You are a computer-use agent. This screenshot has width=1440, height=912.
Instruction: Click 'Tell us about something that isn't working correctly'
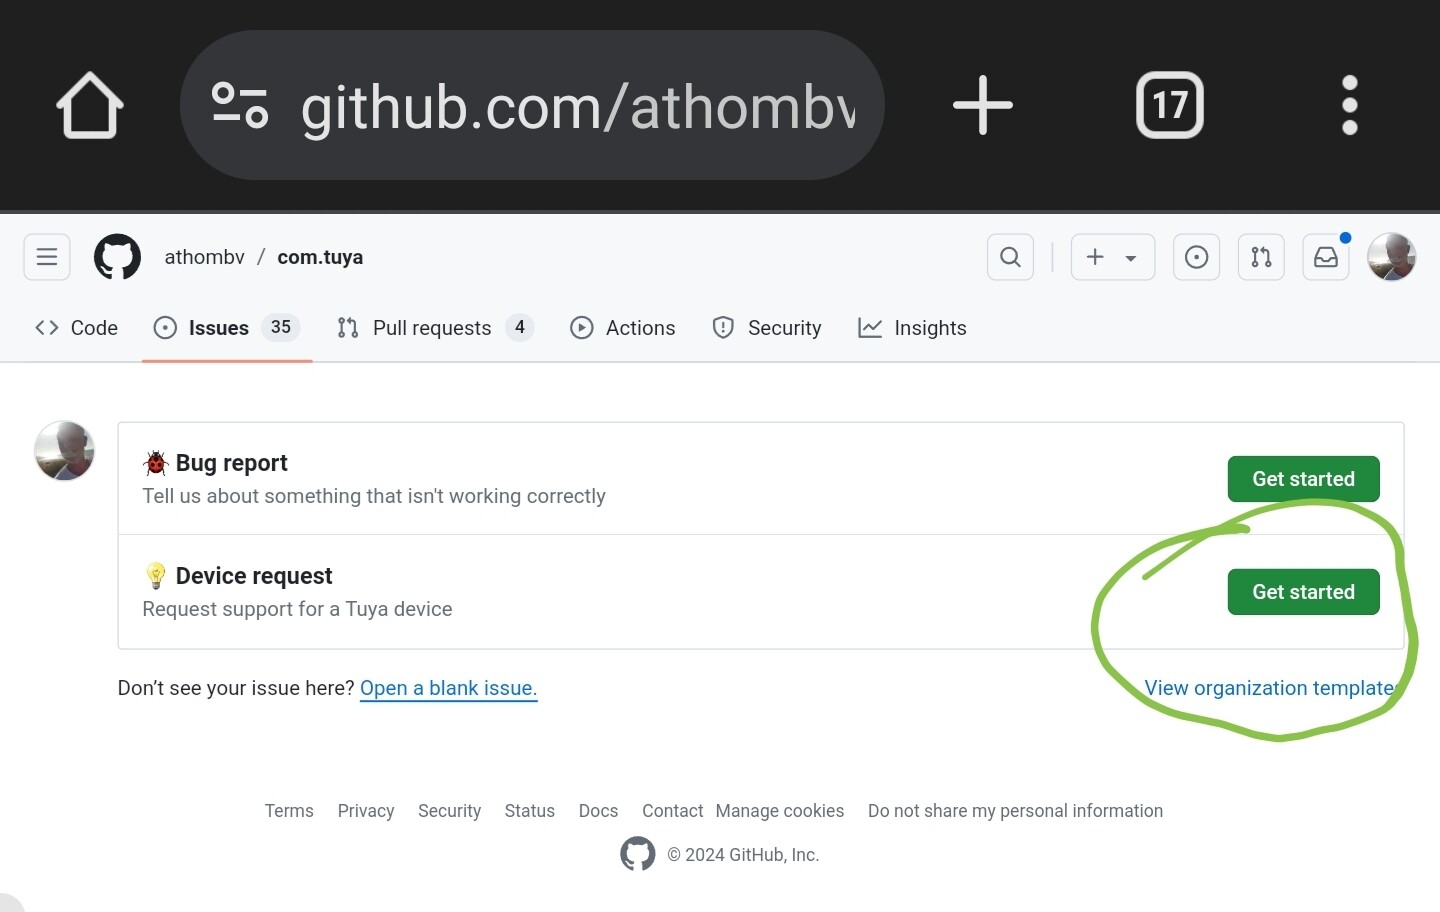point(374,496)
